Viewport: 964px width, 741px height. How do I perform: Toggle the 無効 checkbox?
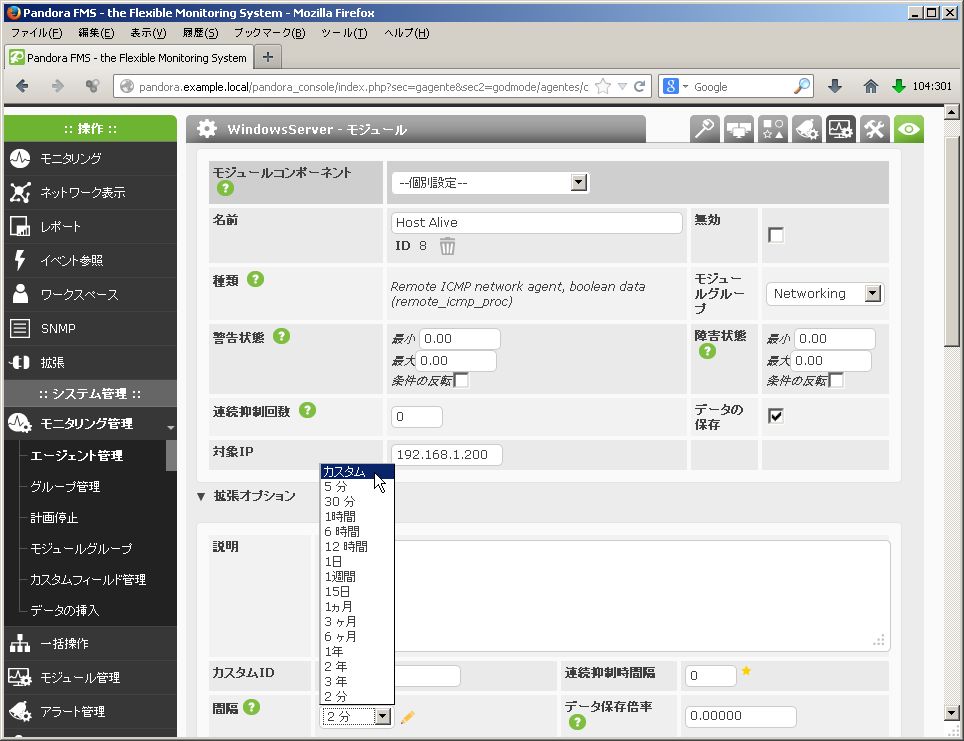(x=776, y=235)
